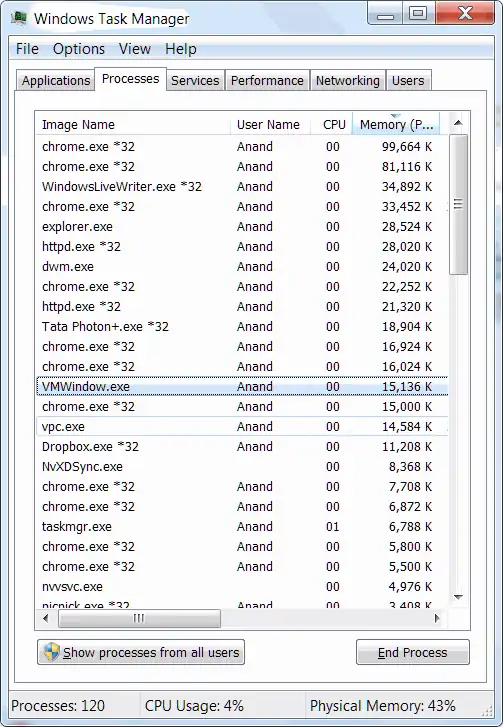The width and height of the screenshot is (503, 727).
Task: Select Tata Photon+.exe *32 process
Action: pyautogui.click(x=242, y=326)
